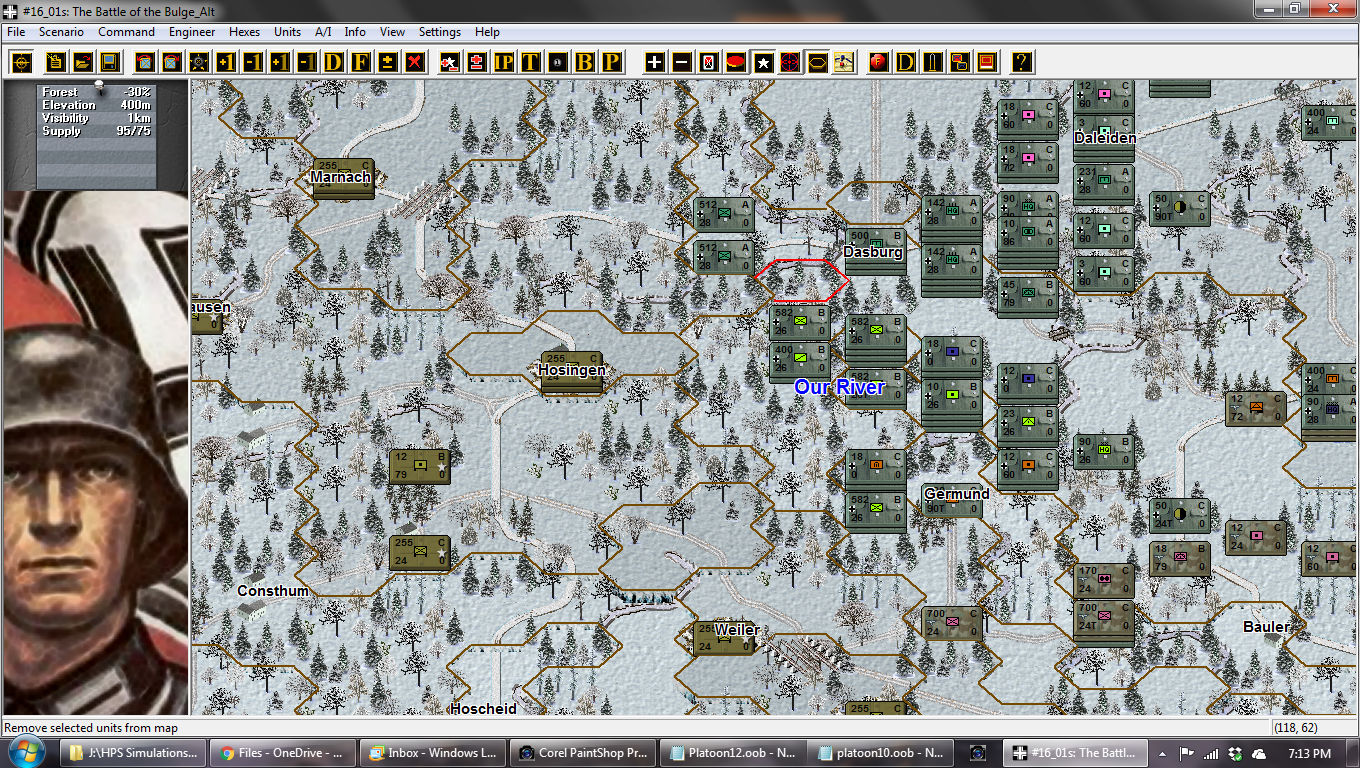Click the Germund town label
1360x768 pixels.
tap(956, 494)
